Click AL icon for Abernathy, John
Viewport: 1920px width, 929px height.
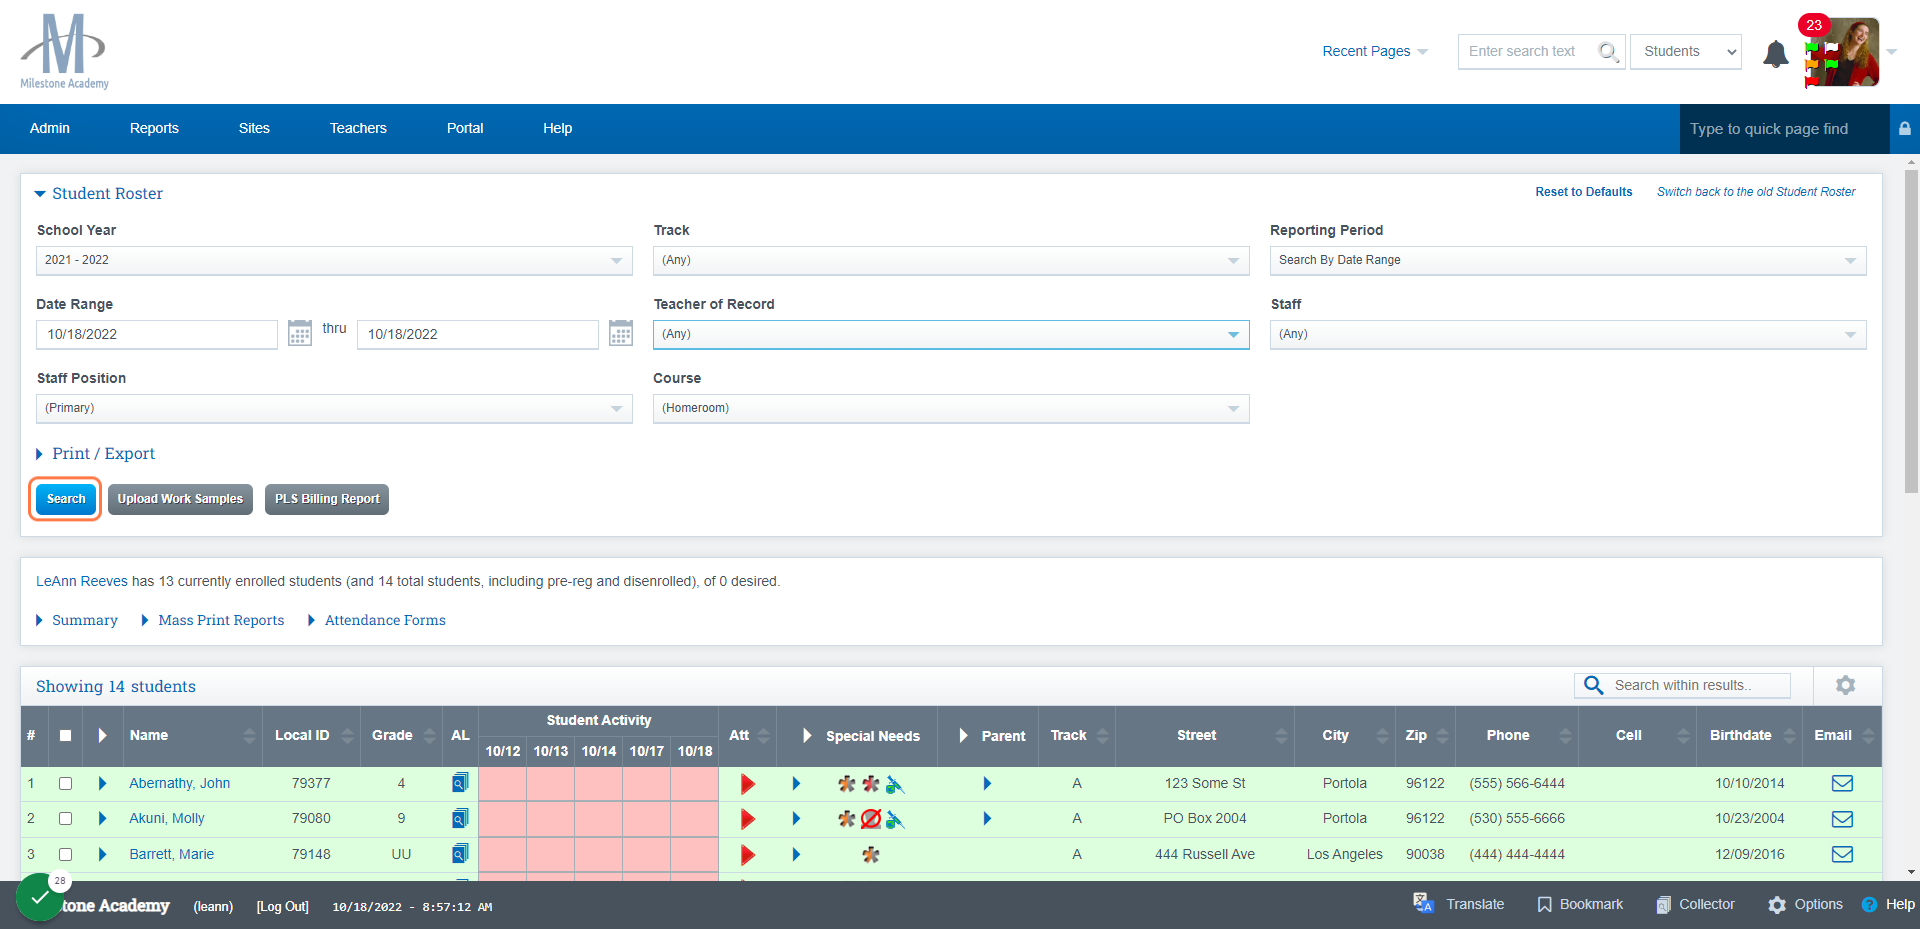(x=460, y=783)
